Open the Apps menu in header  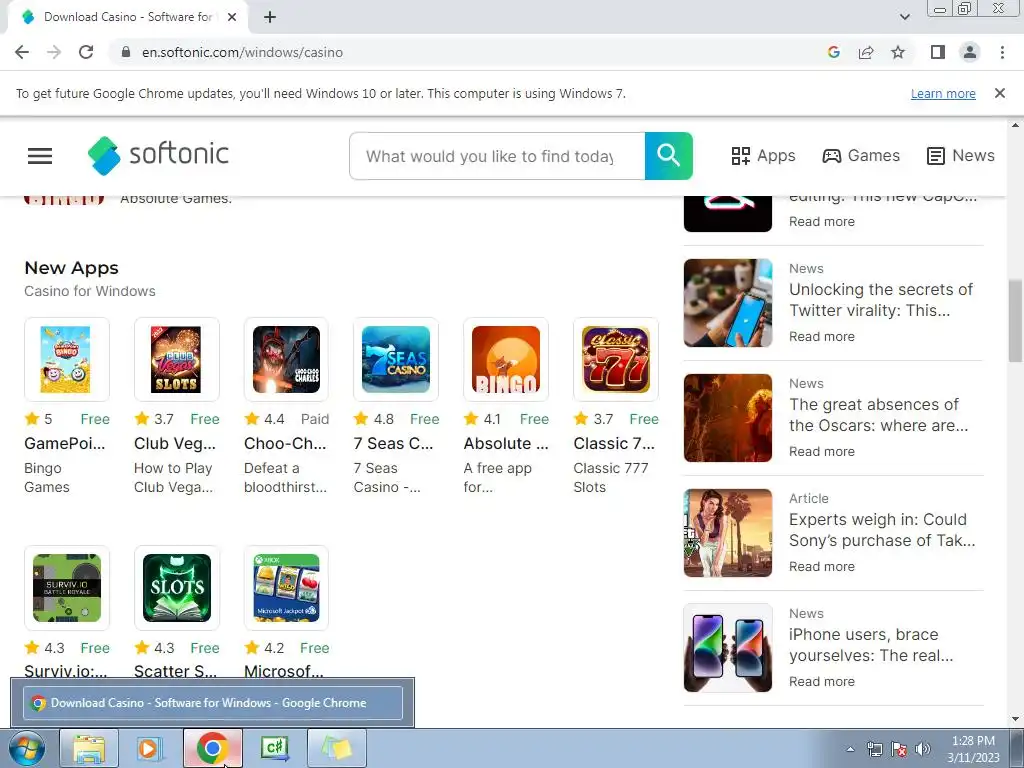click(763, 155)
